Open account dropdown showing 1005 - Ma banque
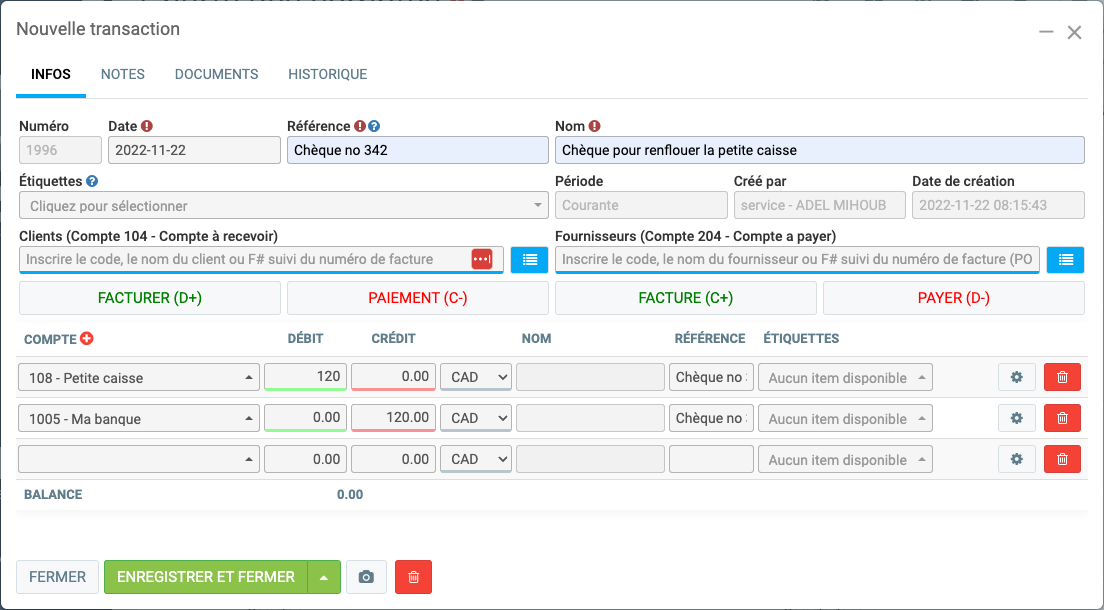The height and width of the screenshot is (610, 1104). [139, 418]
